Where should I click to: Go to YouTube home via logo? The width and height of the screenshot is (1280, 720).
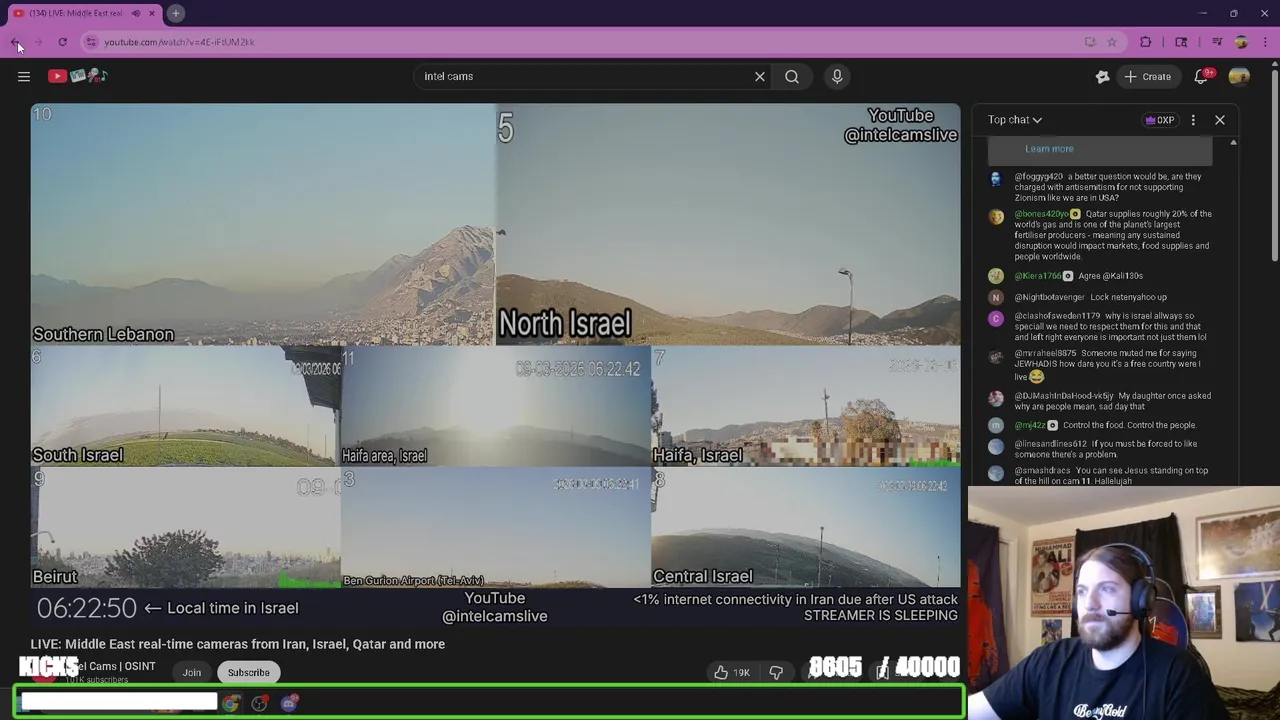click(78, 76)
